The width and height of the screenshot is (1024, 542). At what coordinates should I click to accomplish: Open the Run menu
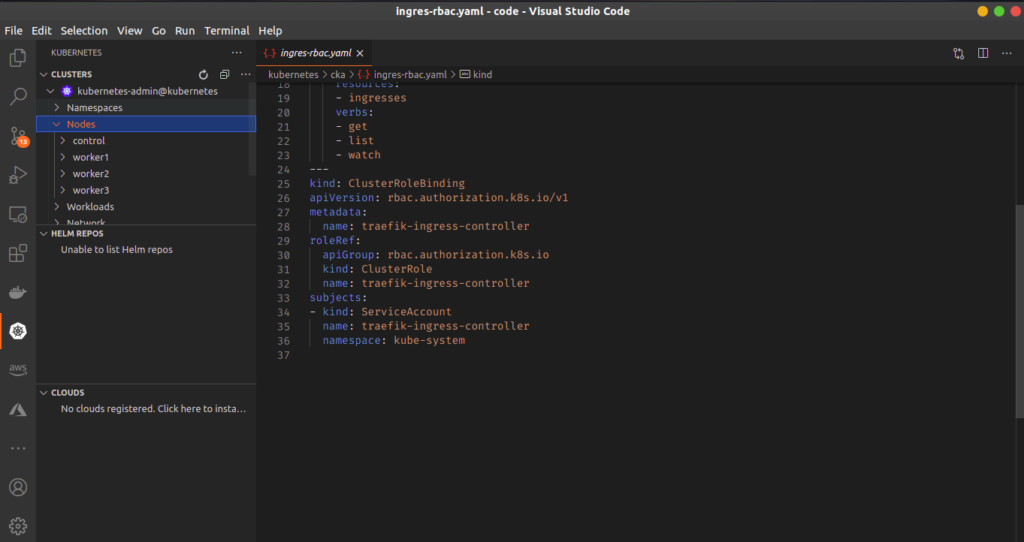(185, 31)
